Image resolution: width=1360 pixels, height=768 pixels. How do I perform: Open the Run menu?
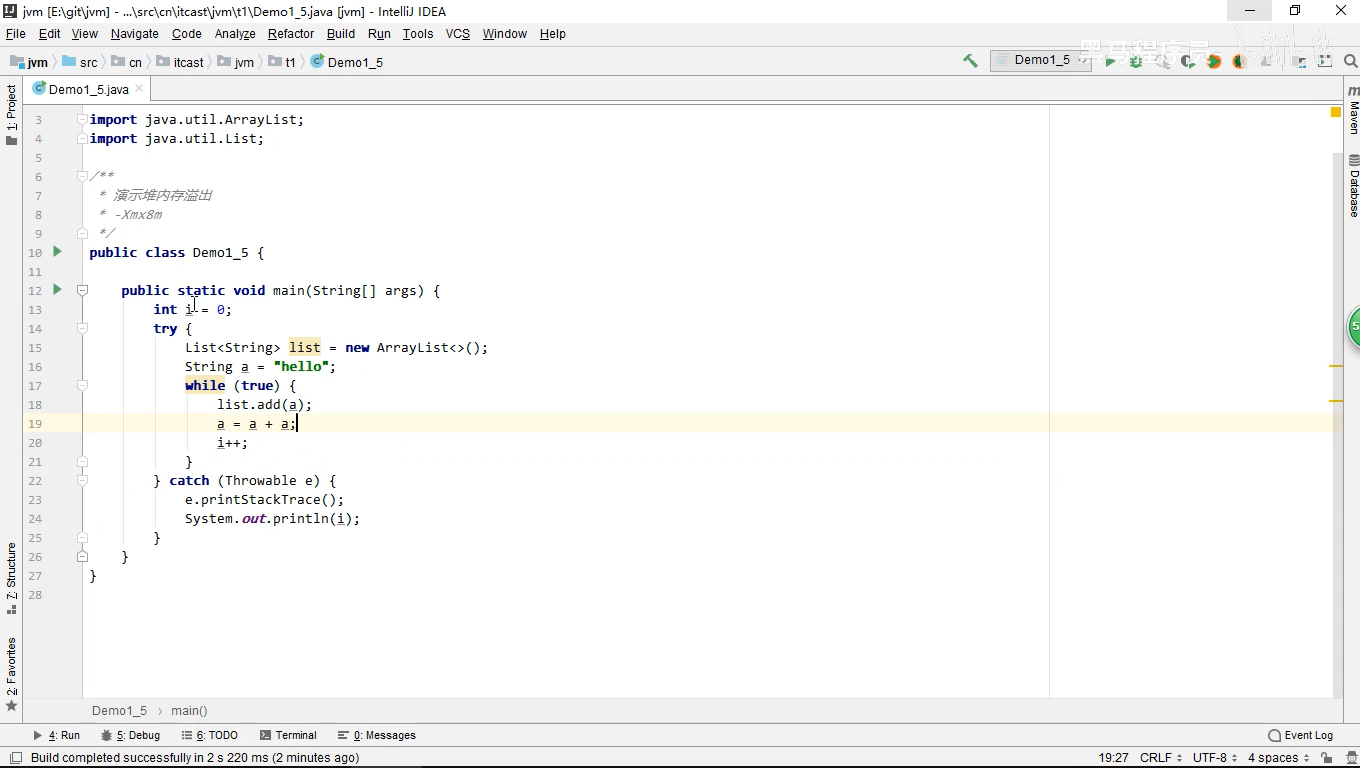tap(379, 33)
